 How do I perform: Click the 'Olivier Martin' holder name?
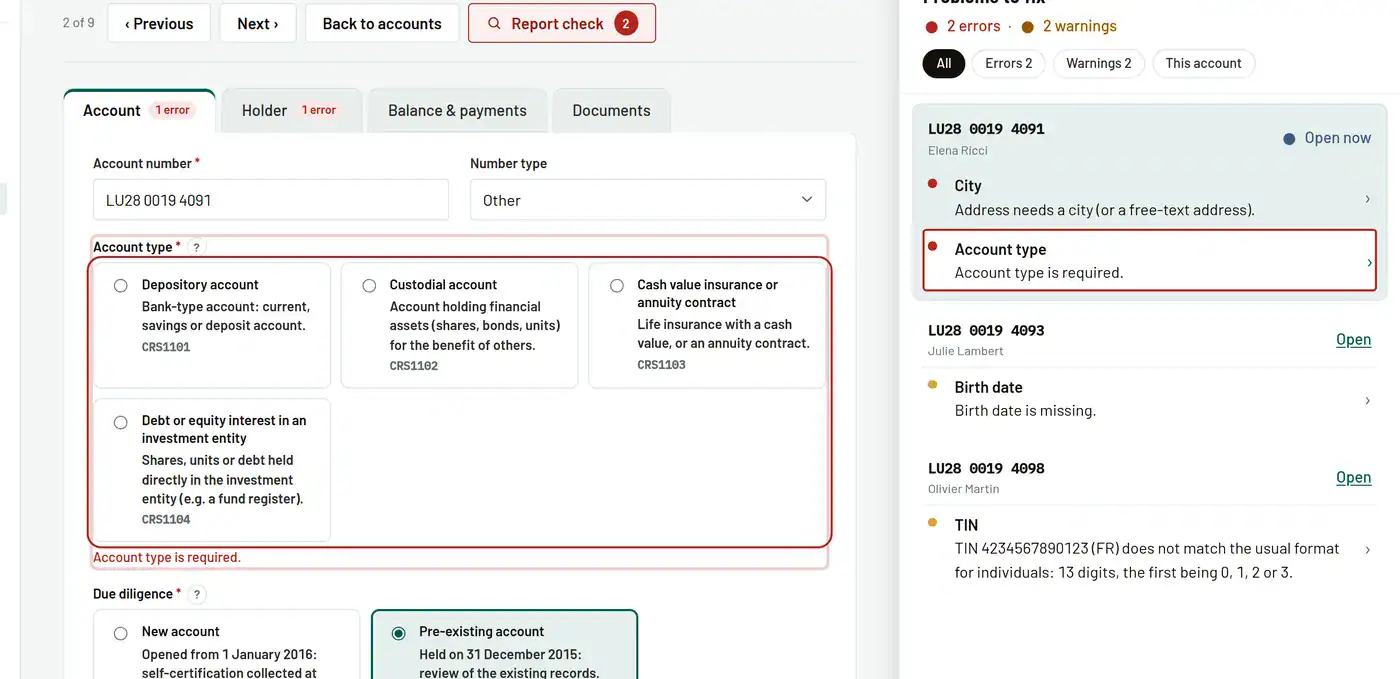964,489
